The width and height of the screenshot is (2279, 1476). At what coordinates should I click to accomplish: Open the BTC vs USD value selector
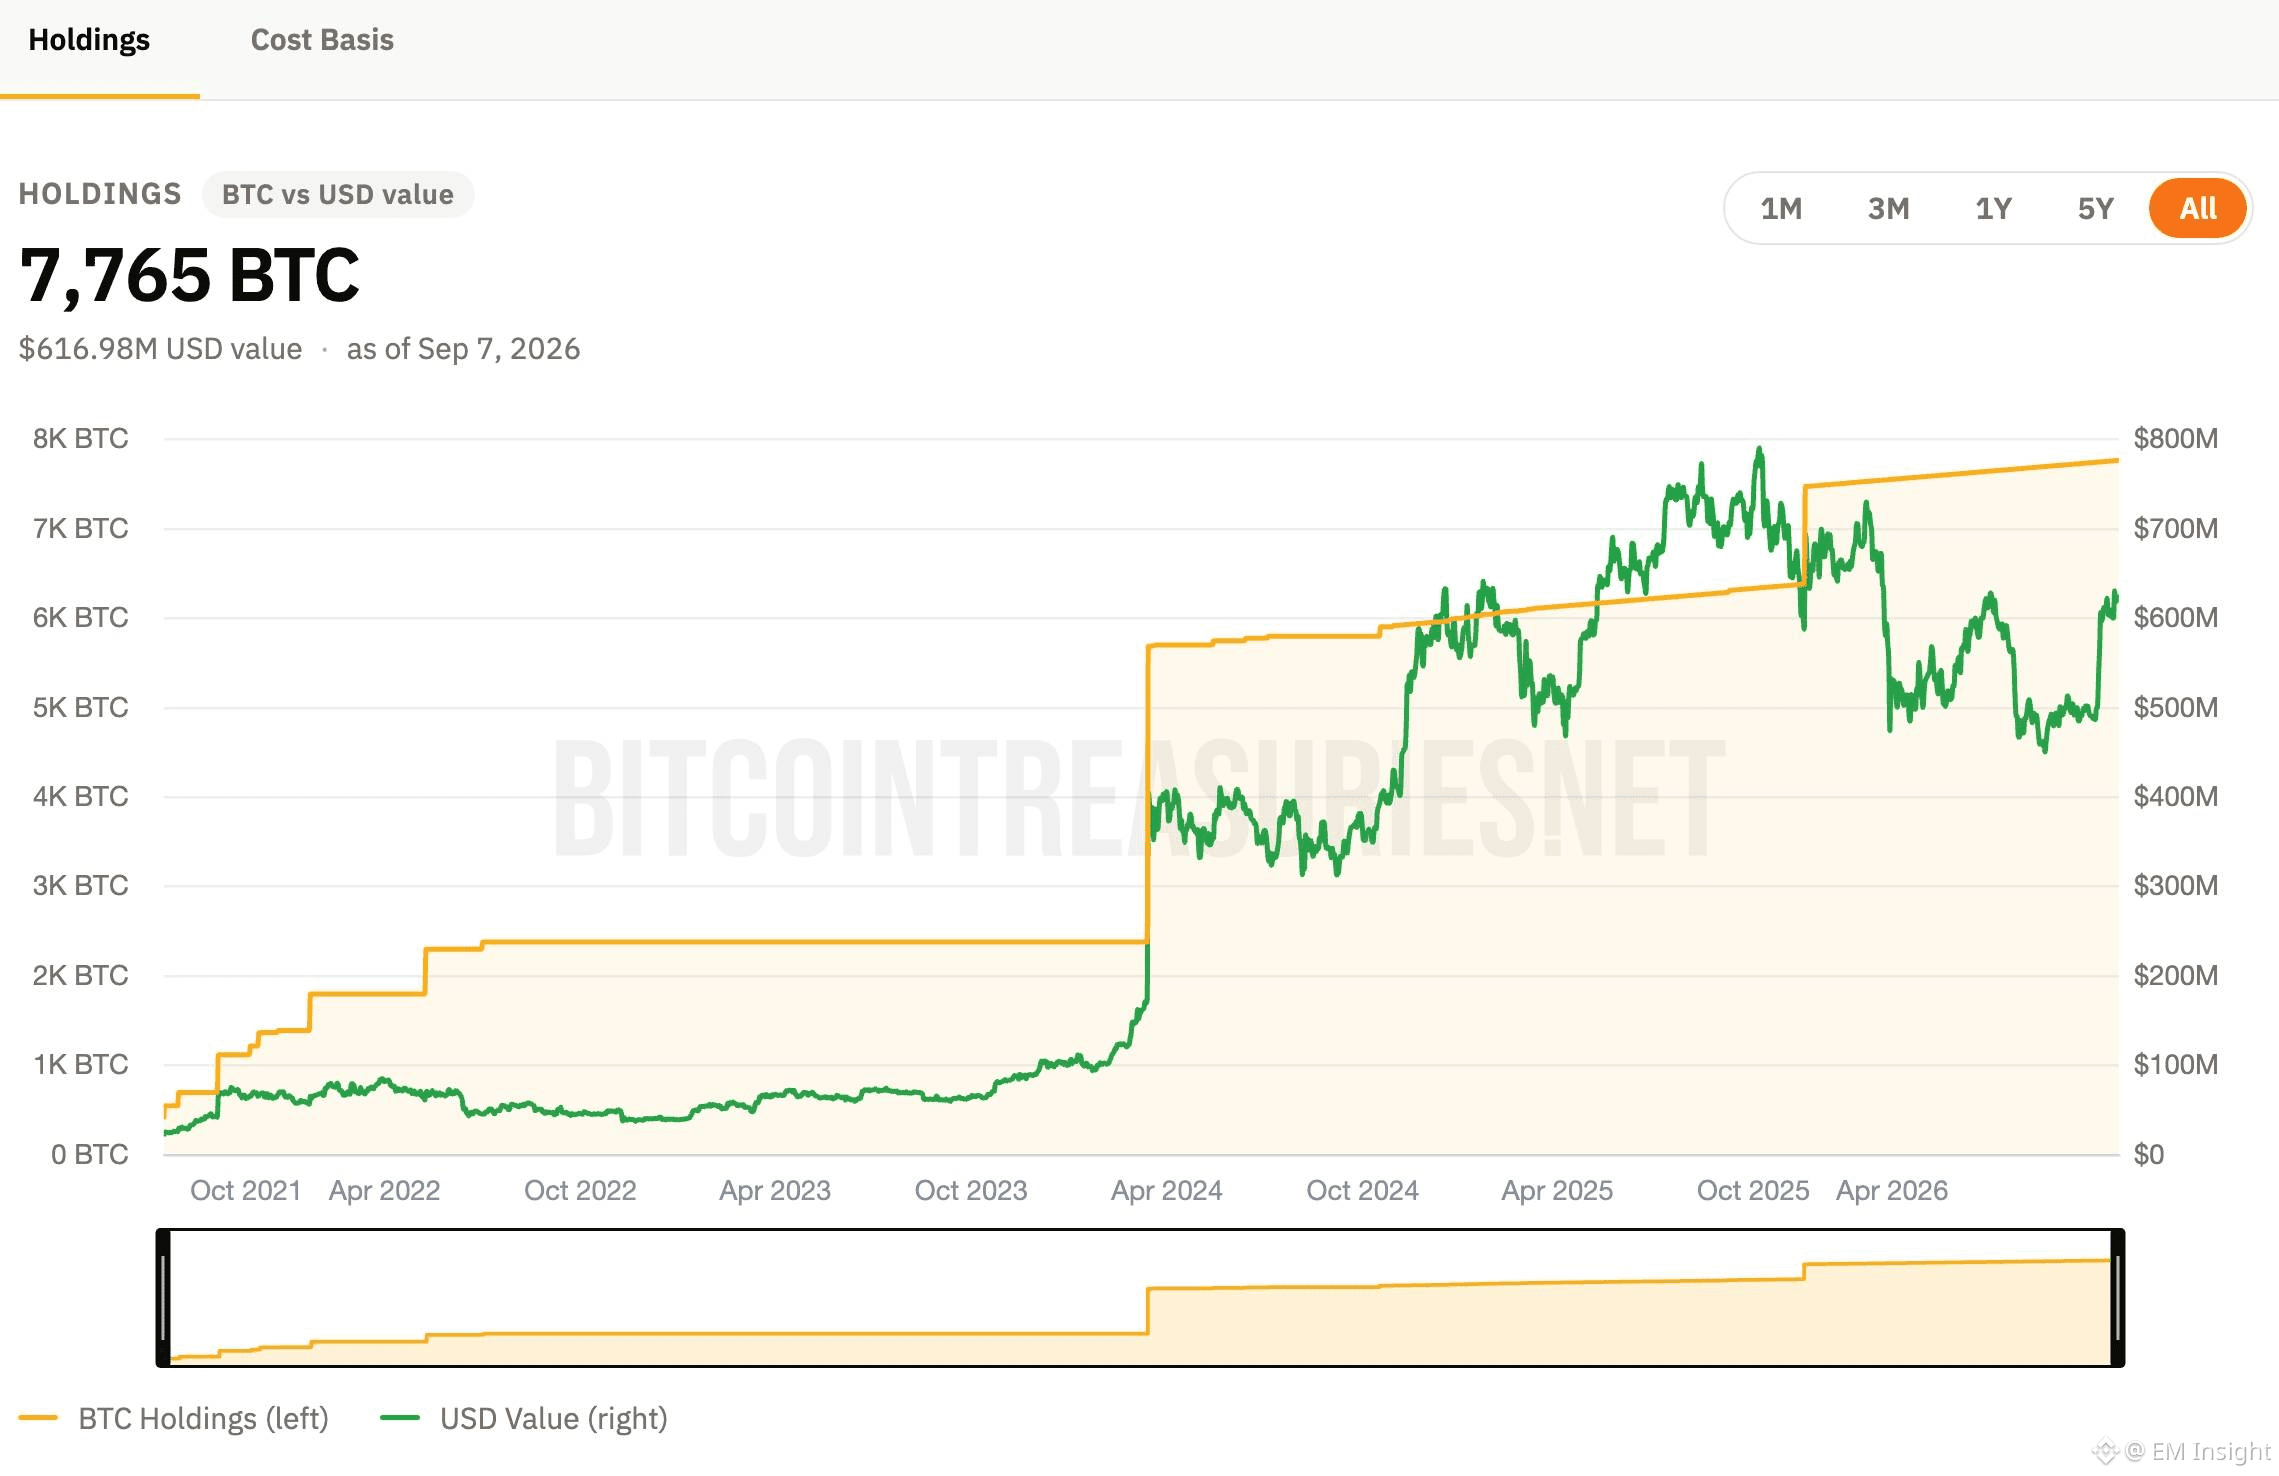338,194
